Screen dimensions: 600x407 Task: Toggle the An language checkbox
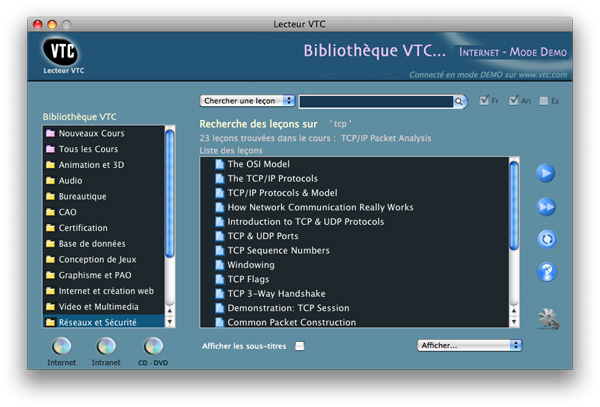(514, 100)
